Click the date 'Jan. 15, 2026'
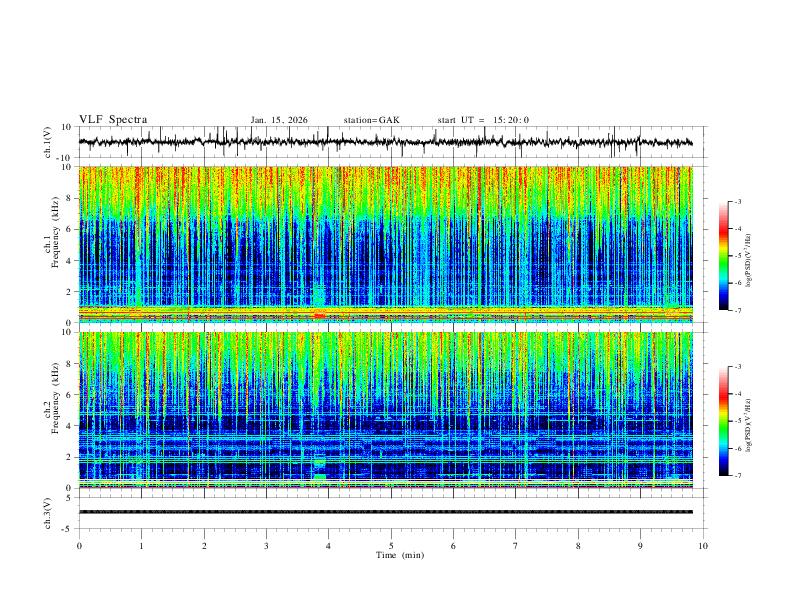The width and height of the screenshot is (792, 612). (279, 120)
